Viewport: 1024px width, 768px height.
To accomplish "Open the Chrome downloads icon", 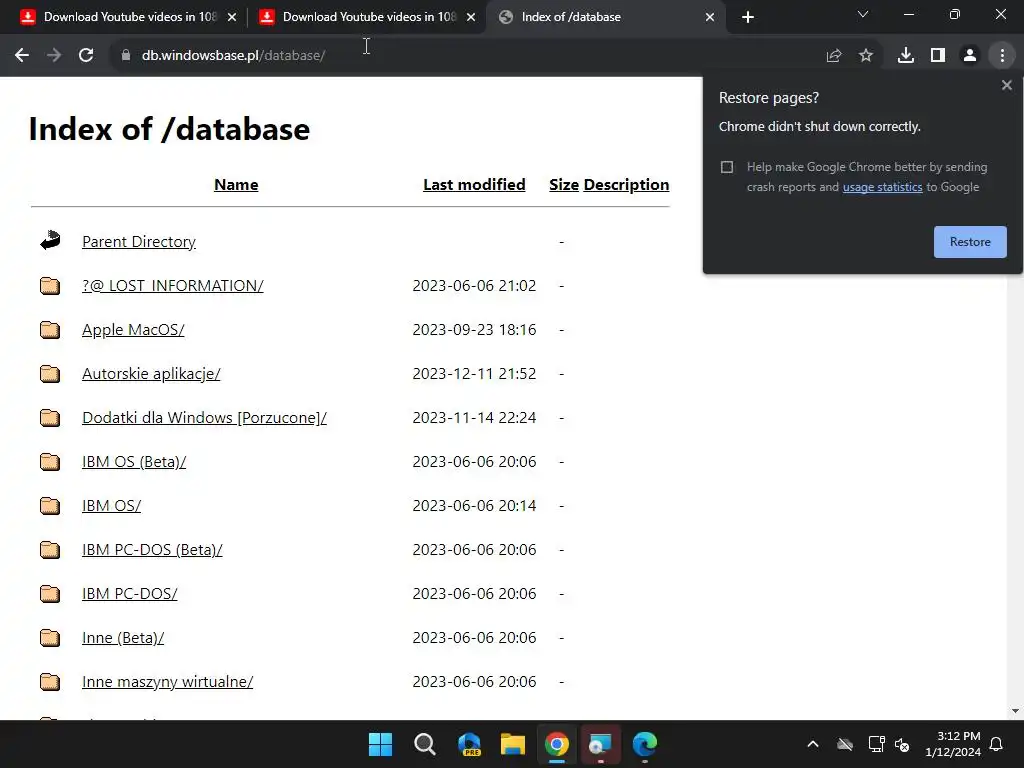I will [906, 56].
